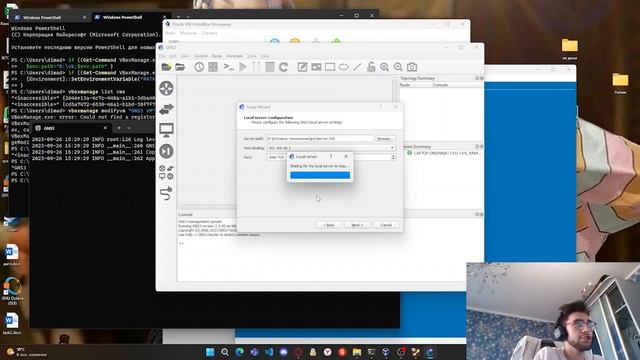The image size is (640, 360).
Task: Open the Файл menu in VirtualBox Manager
Action: (170, 33)
